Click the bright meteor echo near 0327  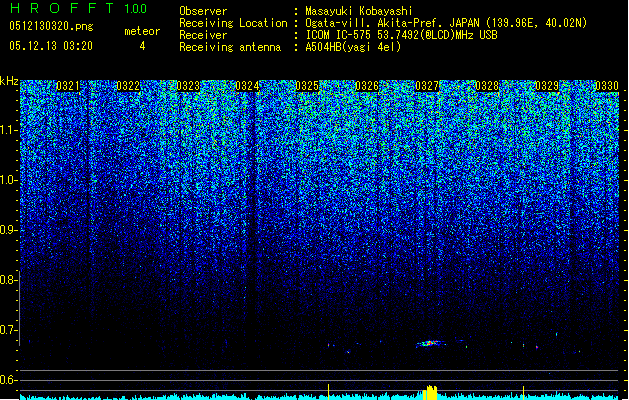(430, 343)
